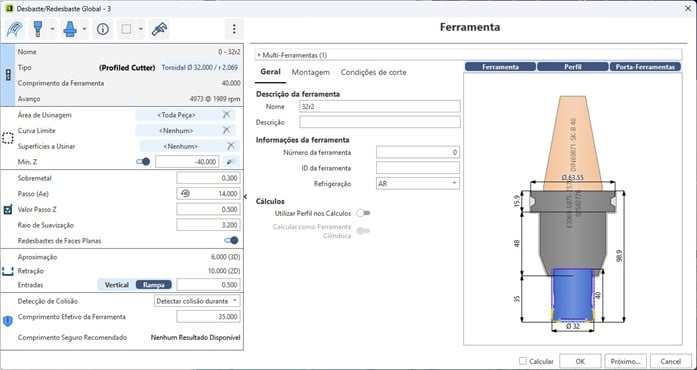Select the tool section icon in left sidebar
Screen dimensions: 697x370
8,76
